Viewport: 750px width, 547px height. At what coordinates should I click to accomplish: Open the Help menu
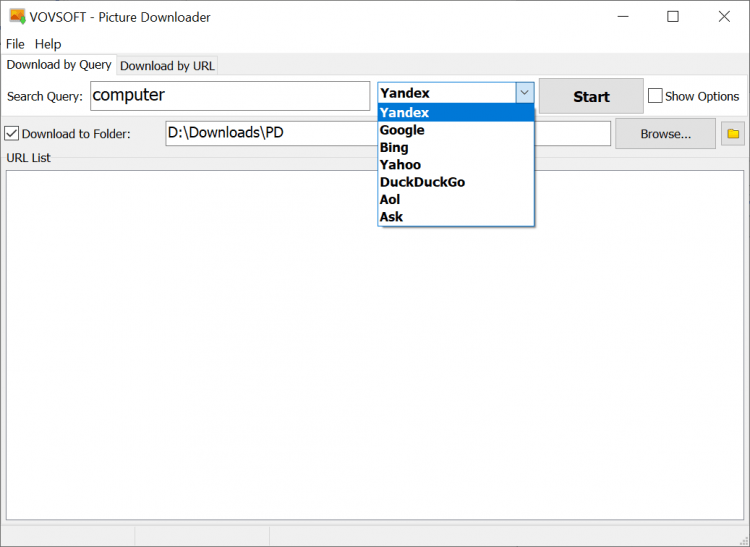tap(48, 44)
